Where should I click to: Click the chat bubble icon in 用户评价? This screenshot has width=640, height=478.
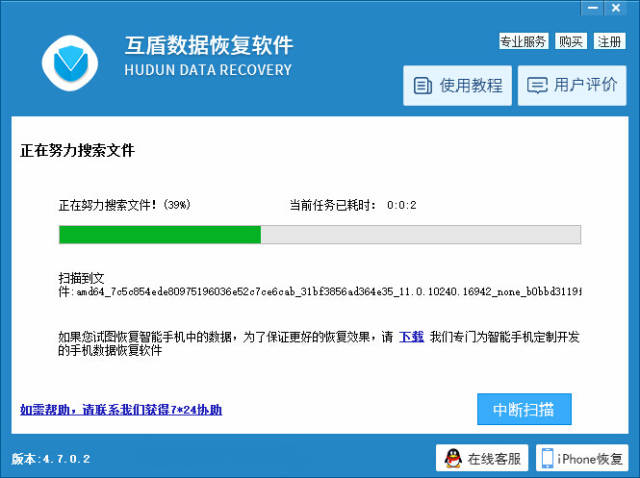537,86
